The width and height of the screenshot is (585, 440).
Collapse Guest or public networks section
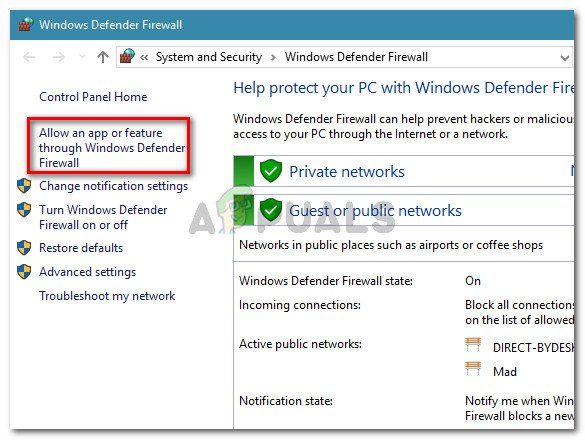click(x=404, y=210)
